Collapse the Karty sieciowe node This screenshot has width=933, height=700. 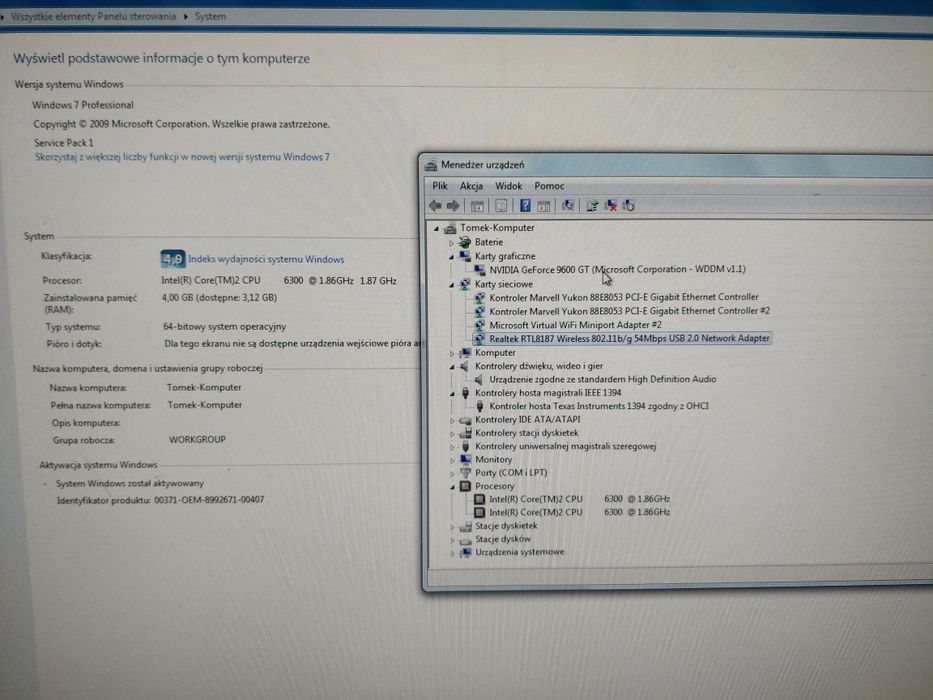point(452,285)
